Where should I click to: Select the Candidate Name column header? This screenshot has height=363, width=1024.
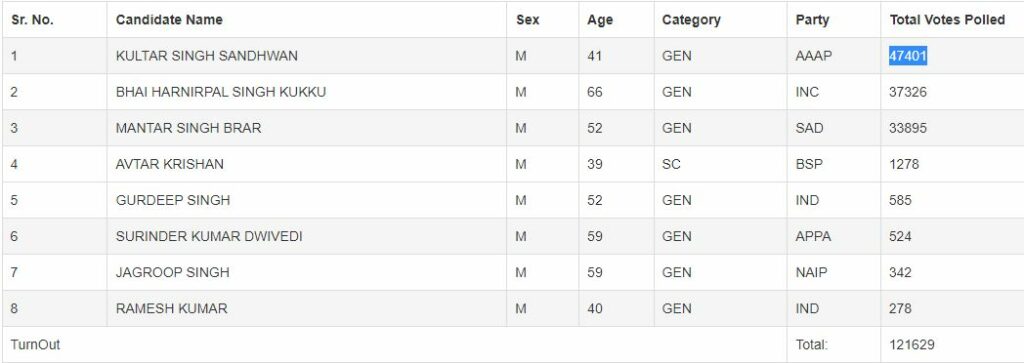coord(169,20)
